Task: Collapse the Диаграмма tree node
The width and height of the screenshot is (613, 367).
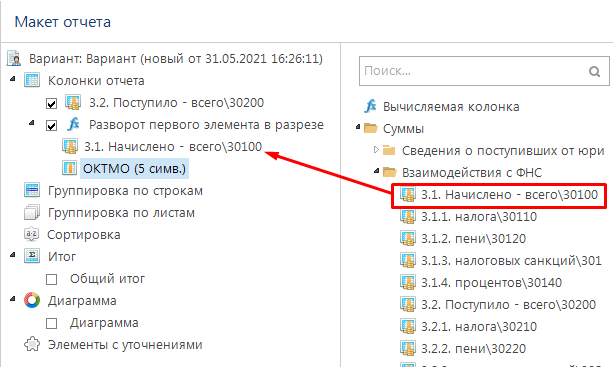Action: [x=13, y=299]
